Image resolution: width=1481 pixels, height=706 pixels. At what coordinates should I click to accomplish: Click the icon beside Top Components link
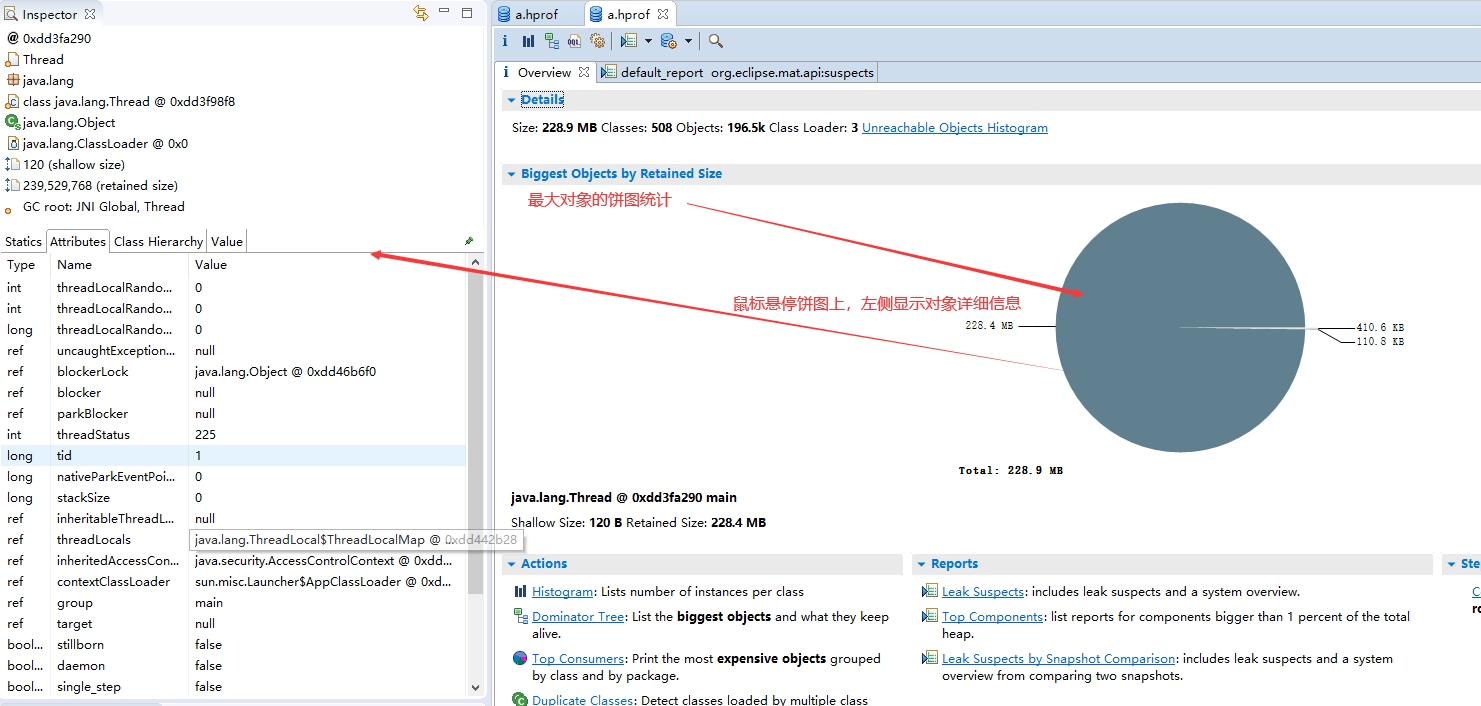pos(931,617)
